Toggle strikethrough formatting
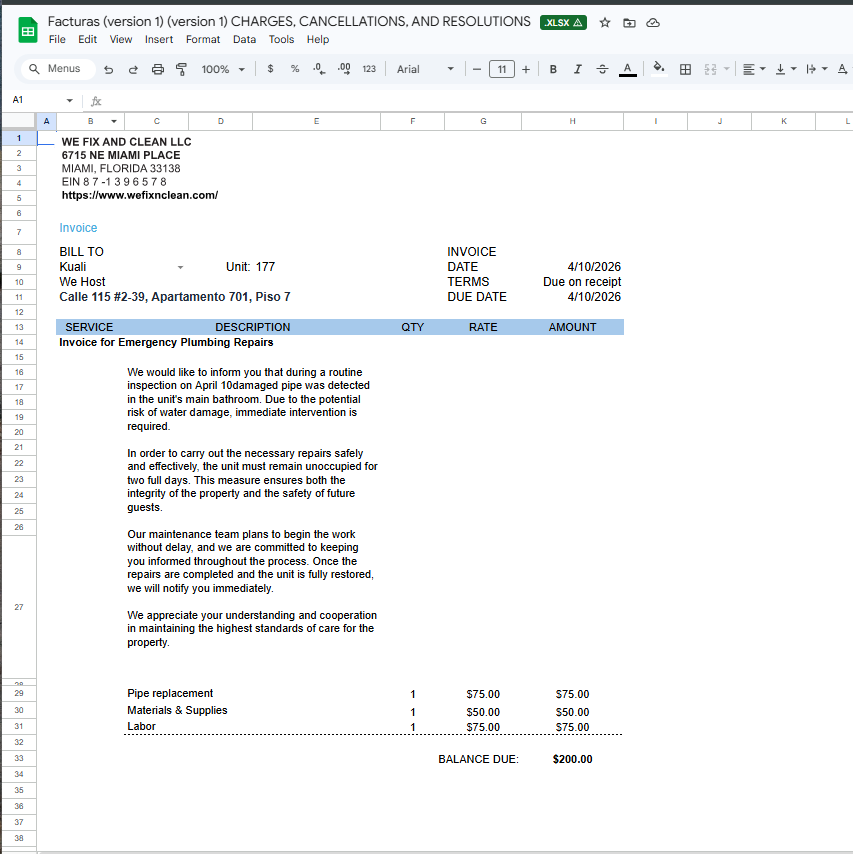This screenshot has width=853, height=854. click(602, 69)
